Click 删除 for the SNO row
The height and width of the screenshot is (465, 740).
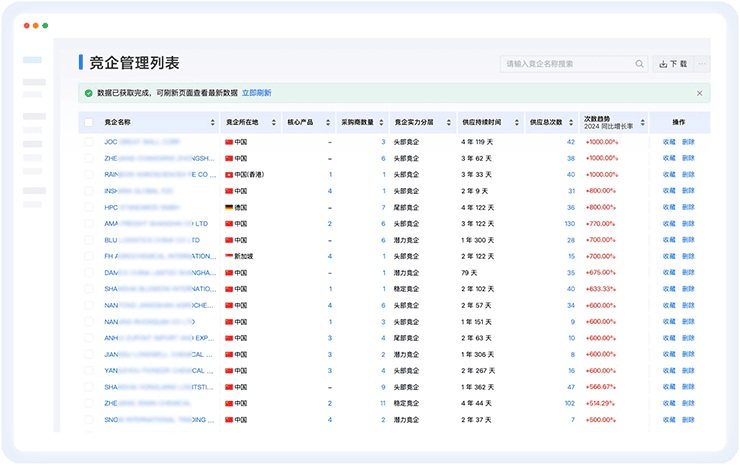[x=688, y=420]
